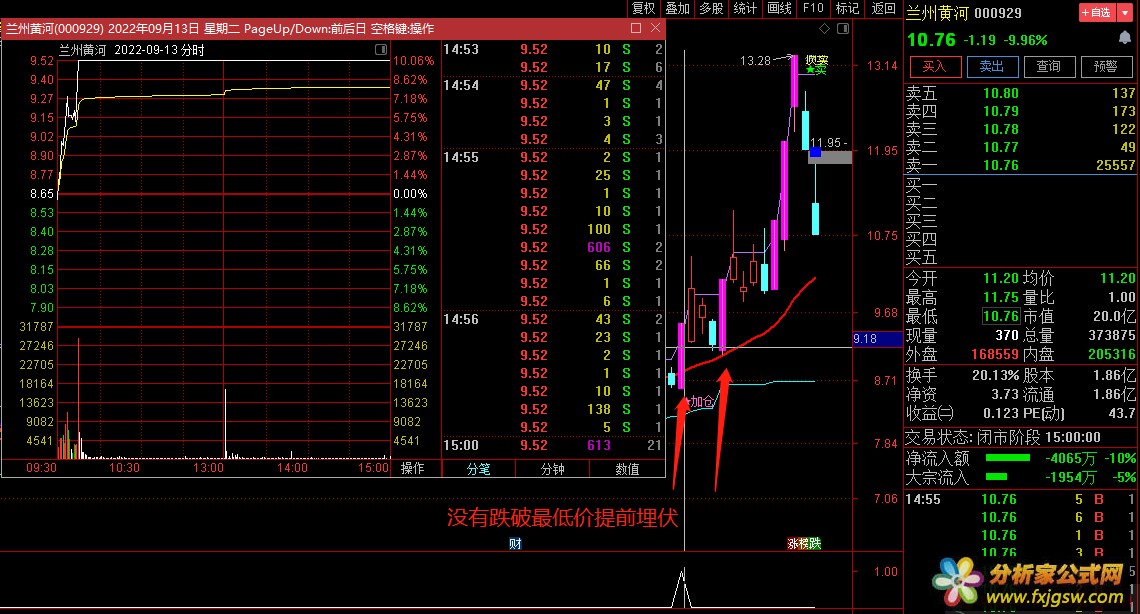The height and width of the screenshot is (614, 1140).
Task: Click the 15:00 closing tick row
Action: tap(553, 445)
